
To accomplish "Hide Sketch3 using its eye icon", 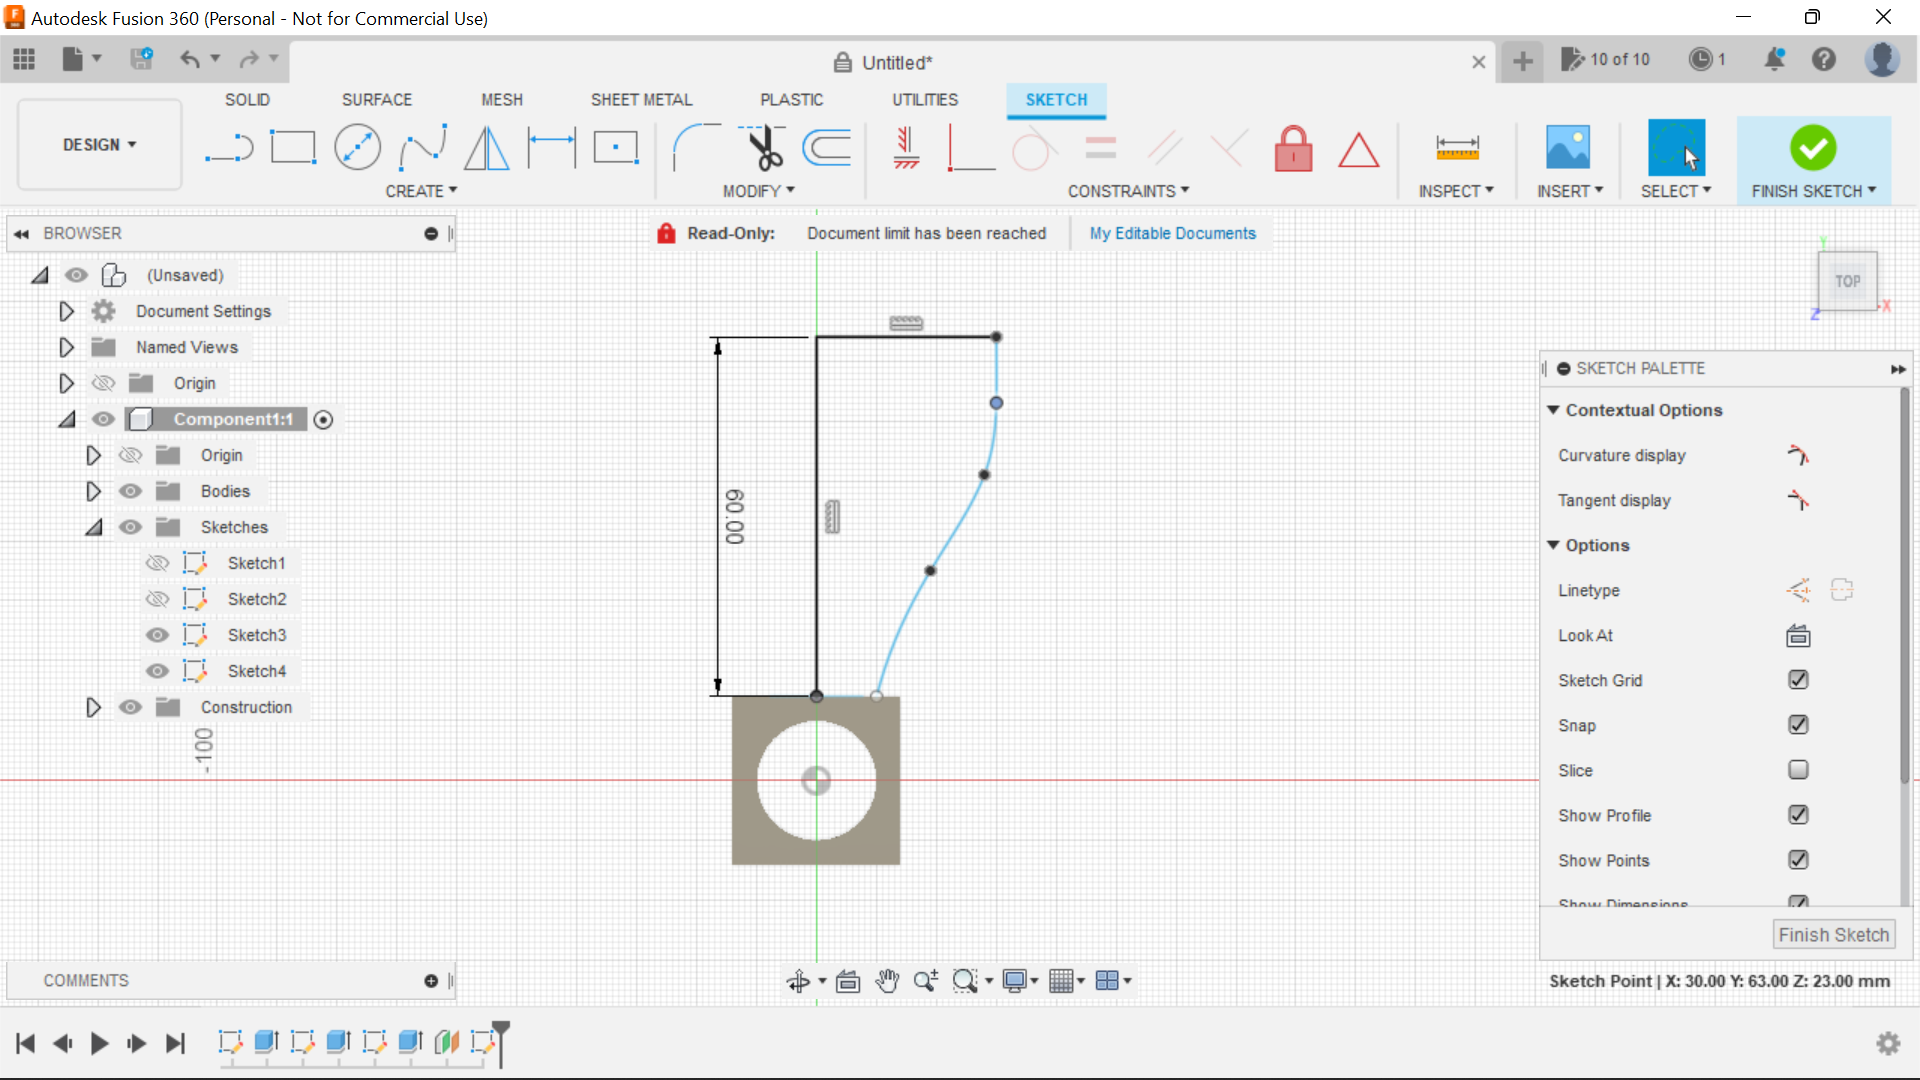I will tap(157, 634).
